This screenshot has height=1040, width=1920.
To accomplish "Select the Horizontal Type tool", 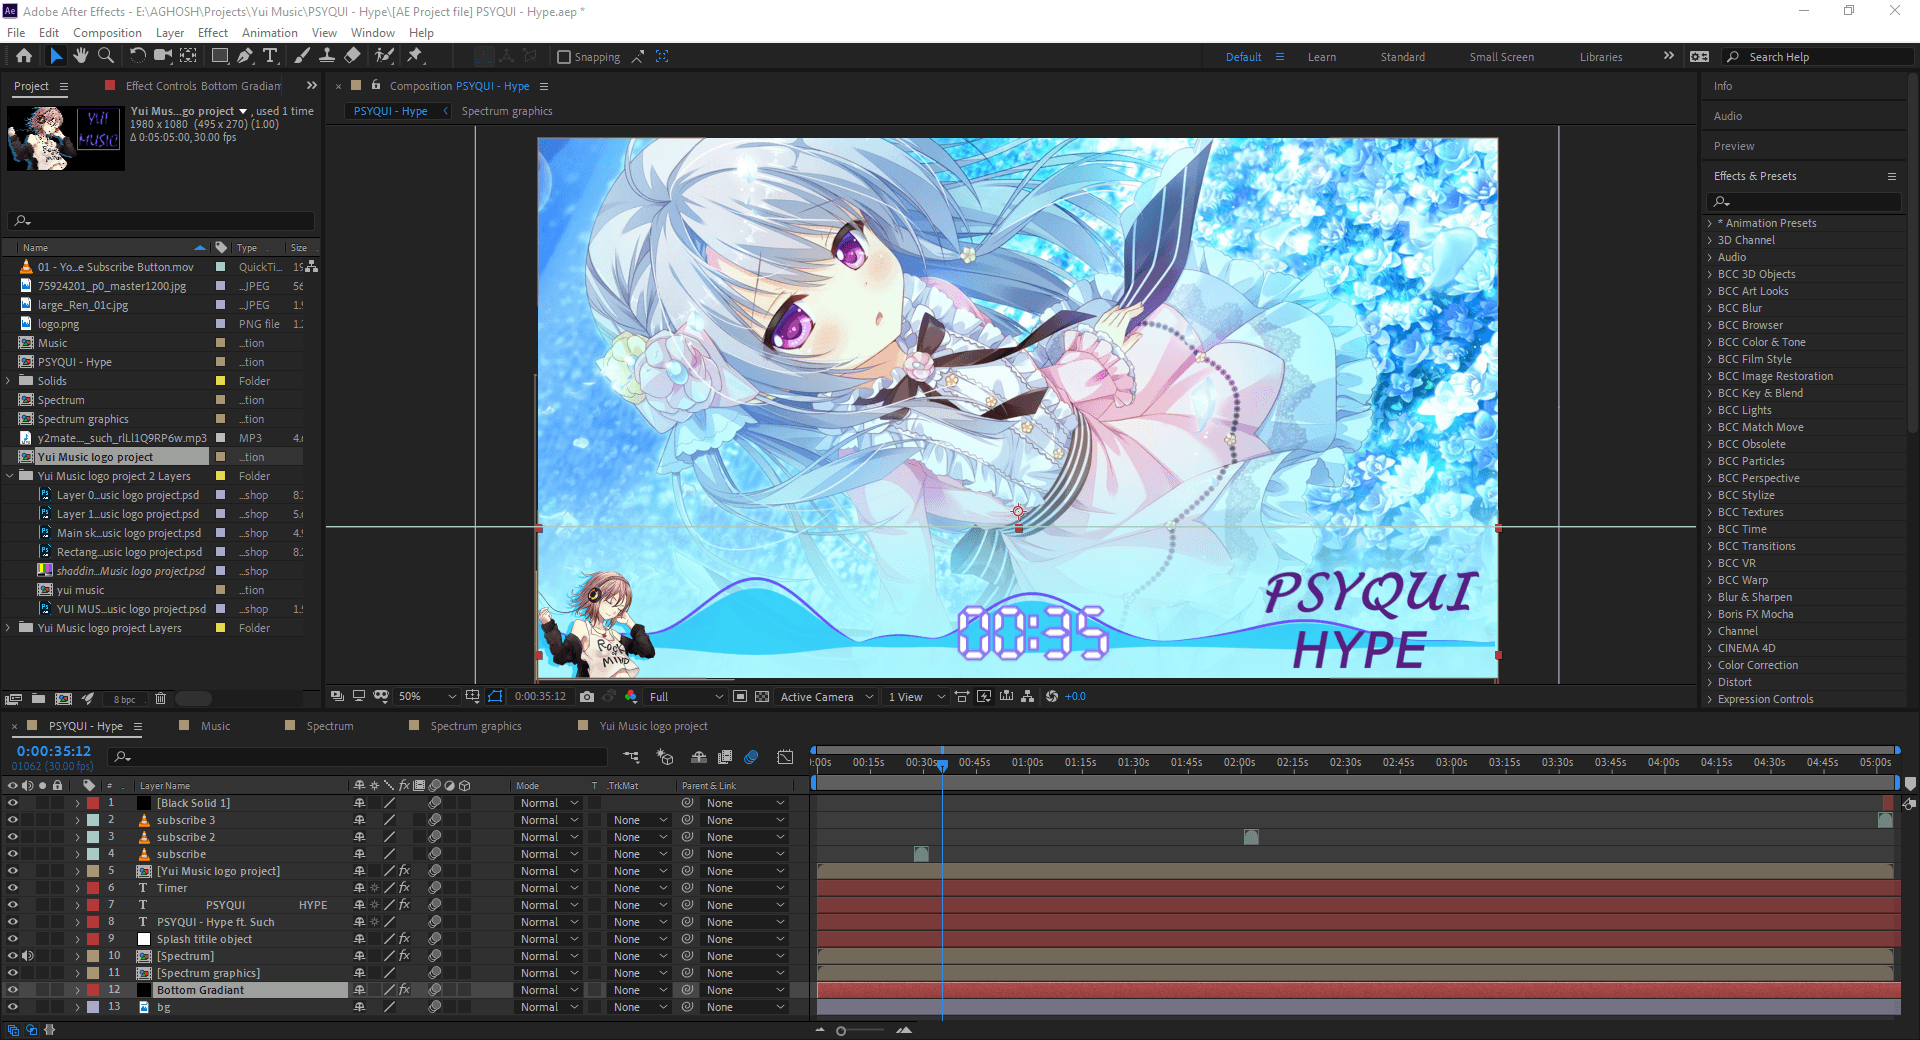I will (270, 57).
